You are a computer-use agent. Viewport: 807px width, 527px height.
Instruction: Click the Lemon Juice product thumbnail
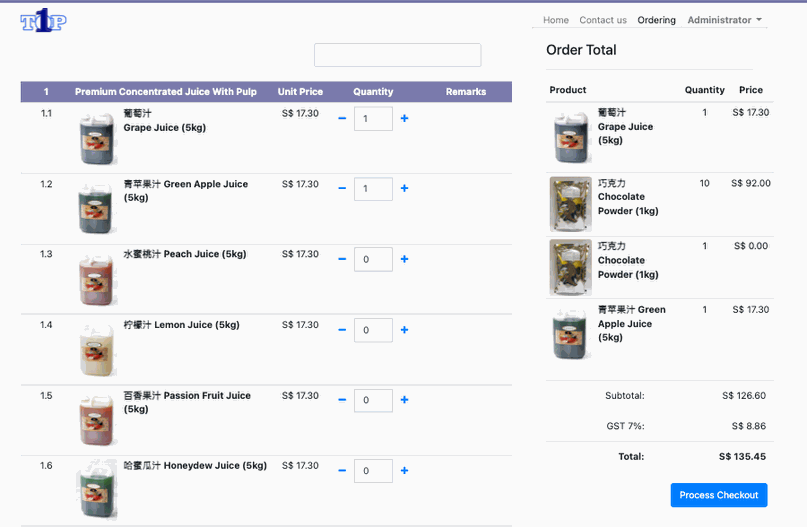[x=98, y=349]
